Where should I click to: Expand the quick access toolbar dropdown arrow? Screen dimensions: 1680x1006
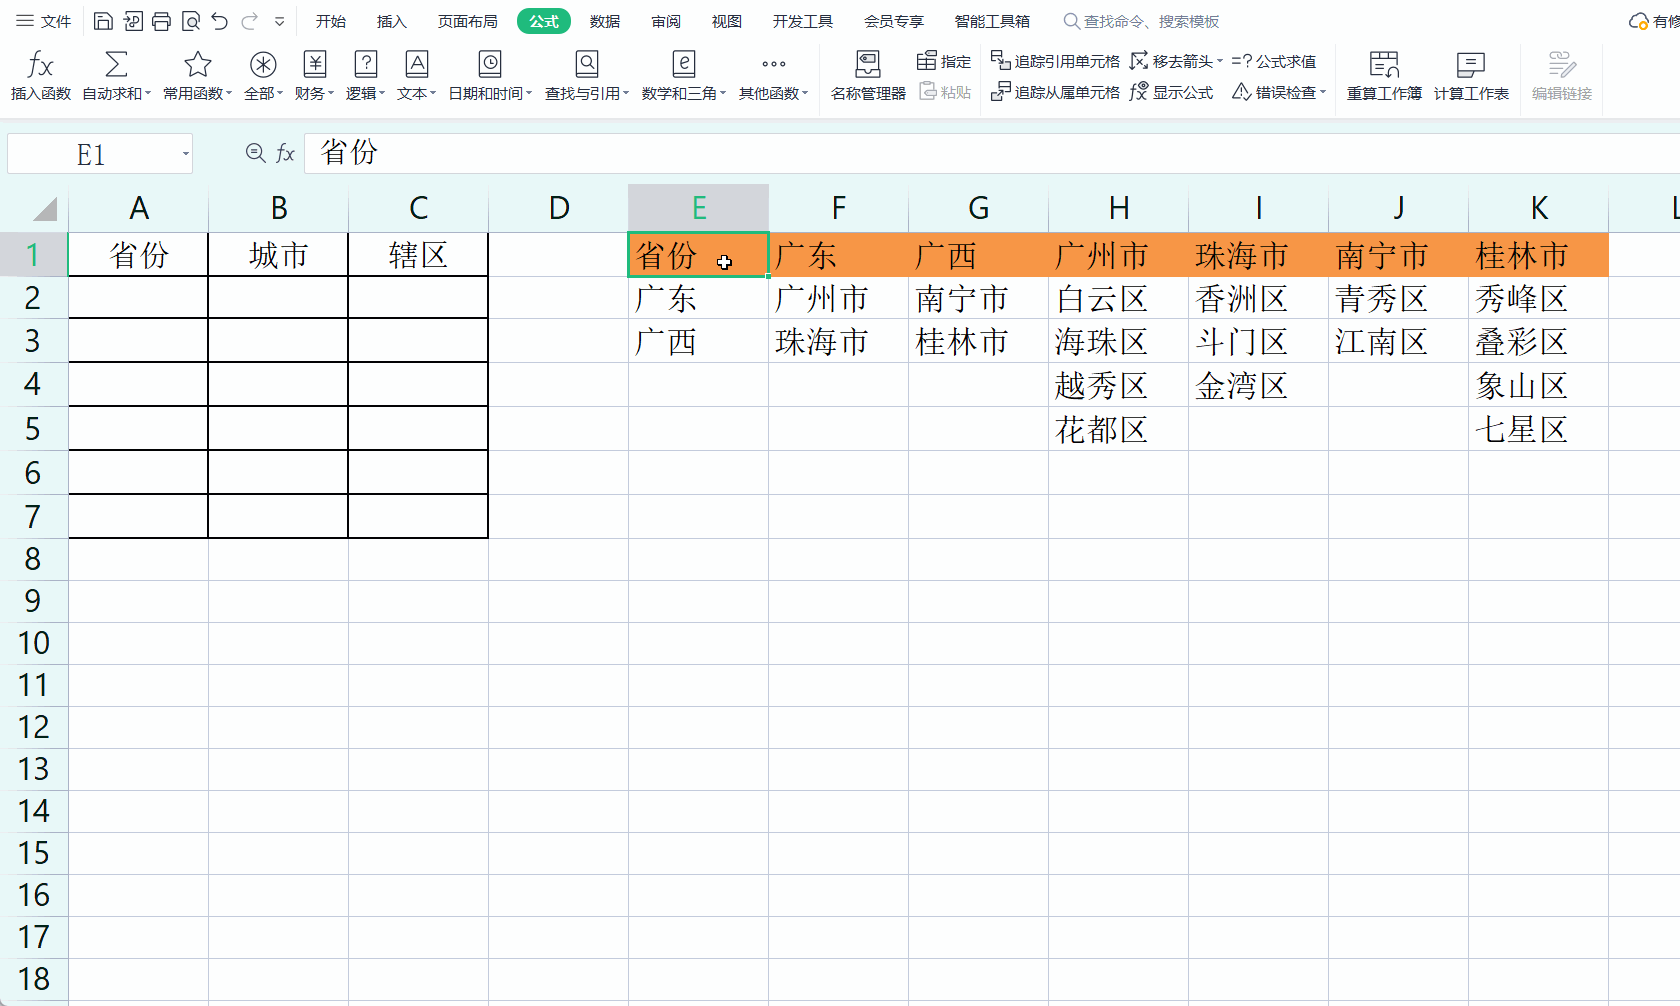point(280,21)
